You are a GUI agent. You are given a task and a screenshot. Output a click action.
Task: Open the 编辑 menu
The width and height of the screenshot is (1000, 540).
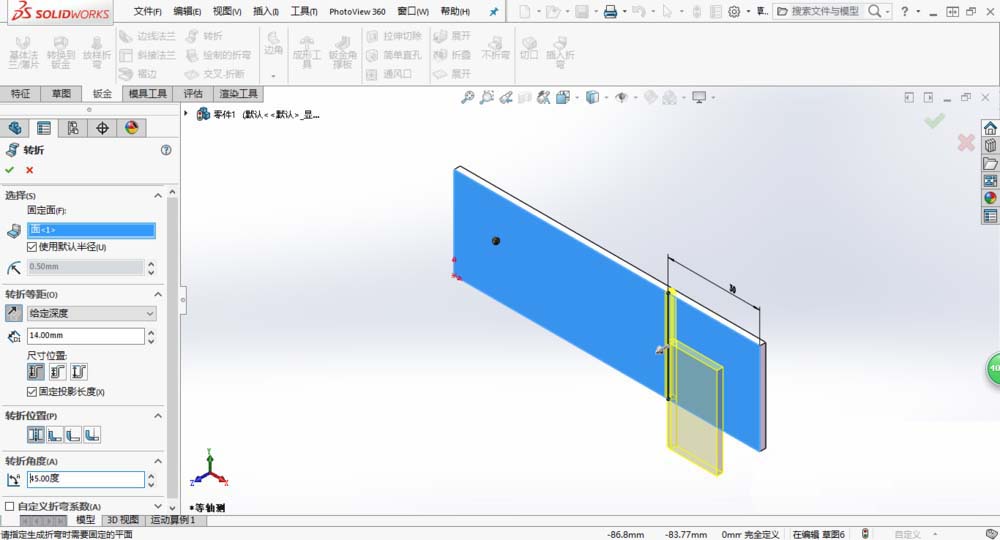pos(187,11)
